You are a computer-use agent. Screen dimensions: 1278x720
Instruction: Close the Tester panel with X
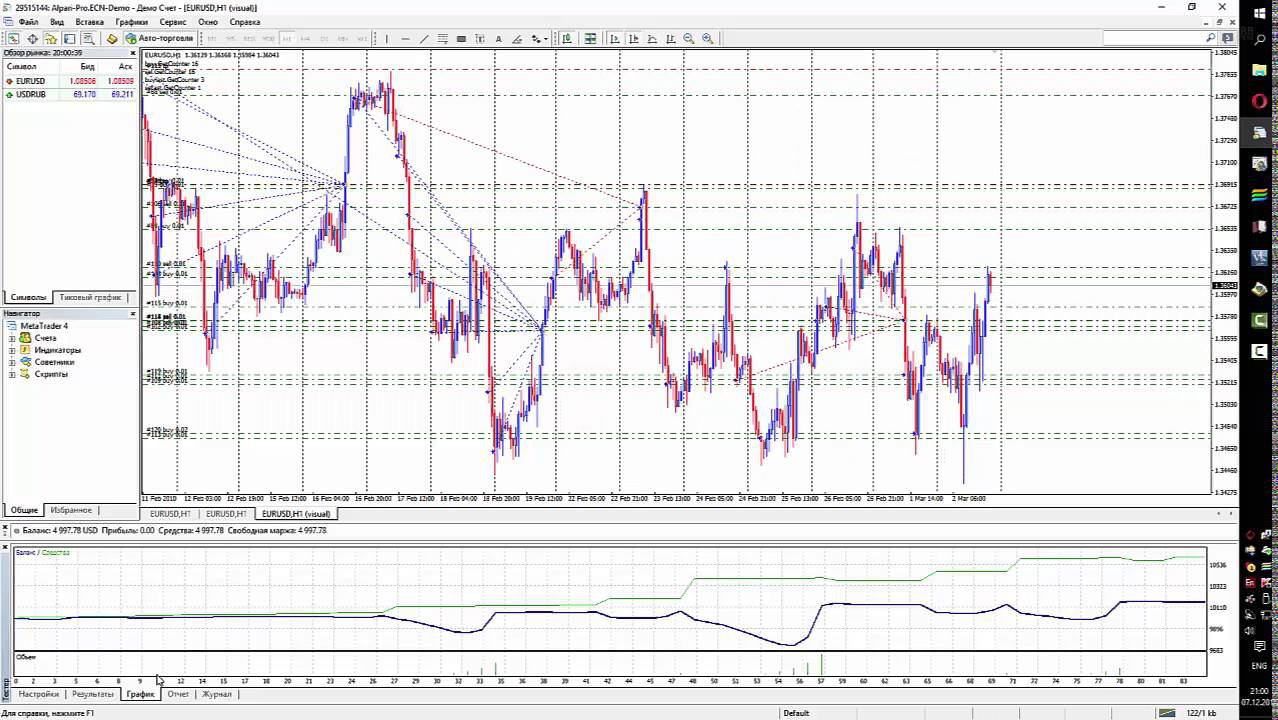click(5, 548)
